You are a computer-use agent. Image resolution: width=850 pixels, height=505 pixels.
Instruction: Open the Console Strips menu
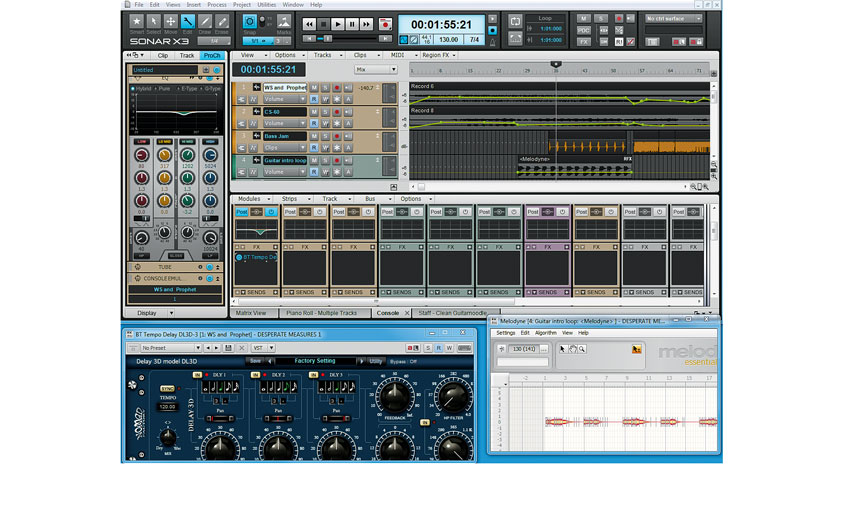point(293,199)
